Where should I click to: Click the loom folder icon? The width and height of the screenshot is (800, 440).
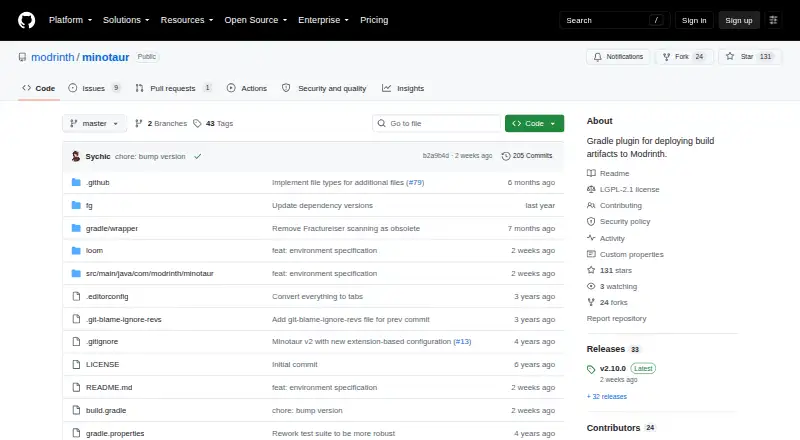pos(76,251)
